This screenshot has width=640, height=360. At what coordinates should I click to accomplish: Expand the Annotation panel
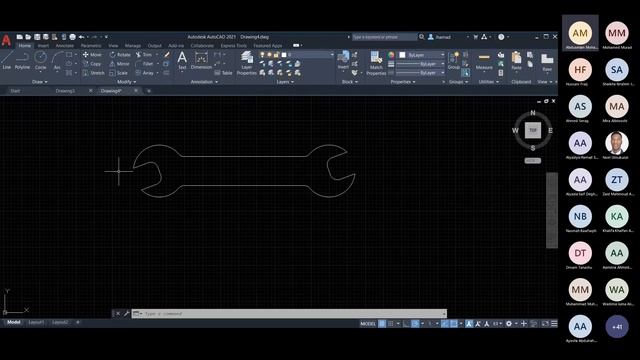204,82
